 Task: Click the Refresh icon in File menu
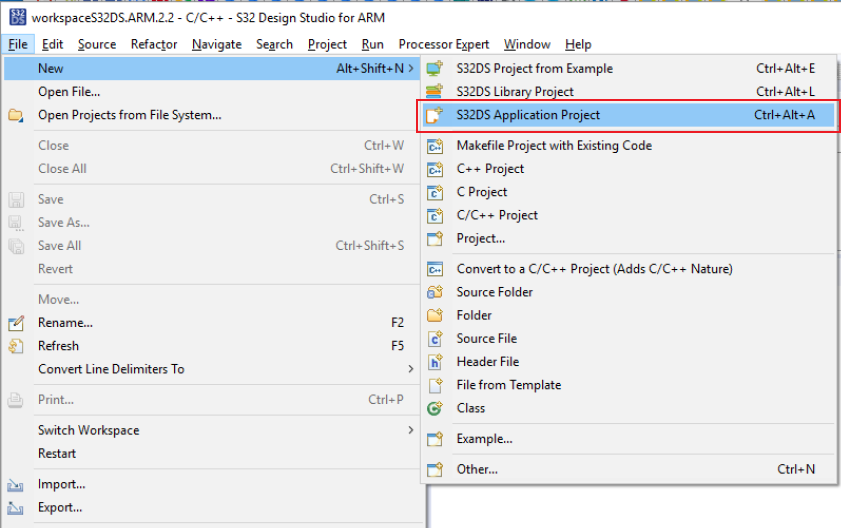pos(16,346)
